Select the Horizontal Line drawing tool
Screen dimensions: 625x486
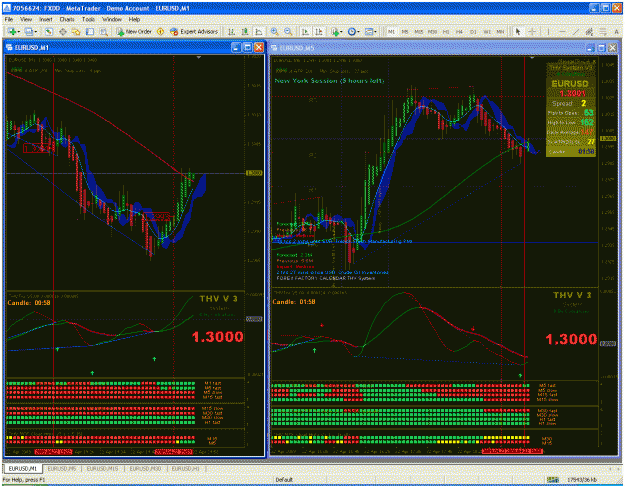click(x=562, y=31)
